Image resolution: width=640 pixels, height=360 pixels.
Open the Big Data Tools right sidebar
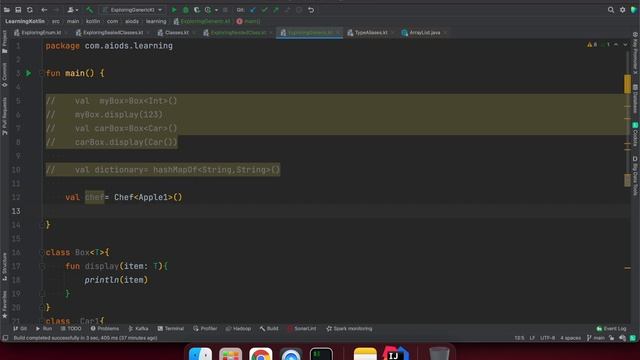(636, 176)
